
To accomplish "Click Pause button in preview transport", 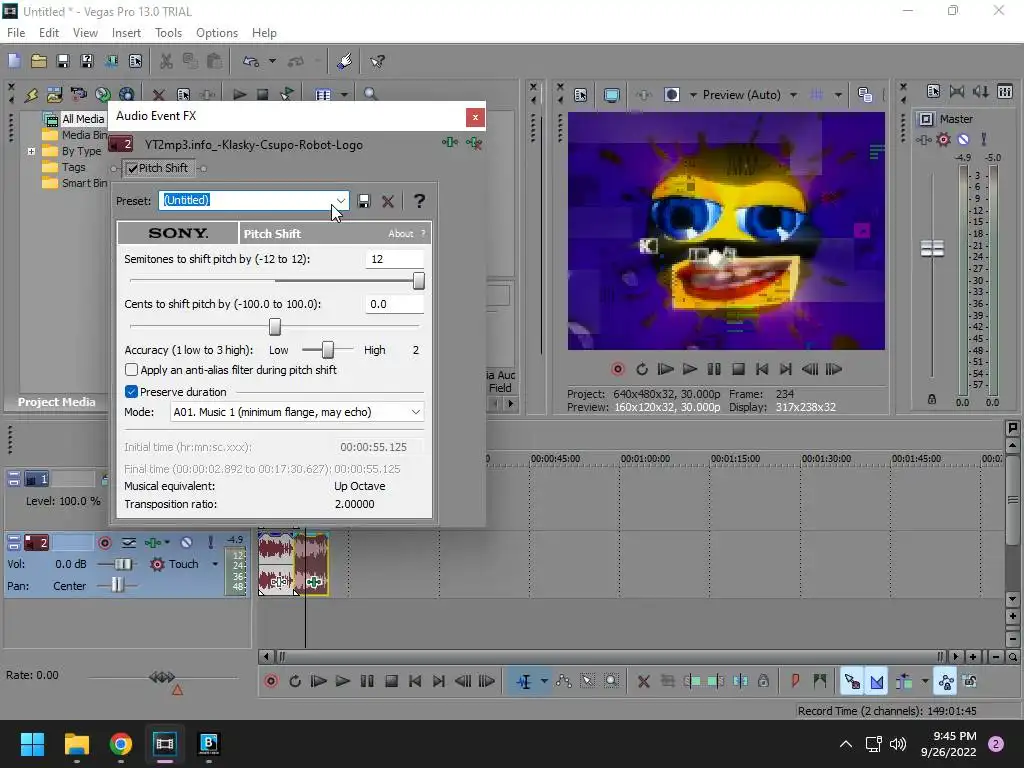I will click(x=714, y=370).
